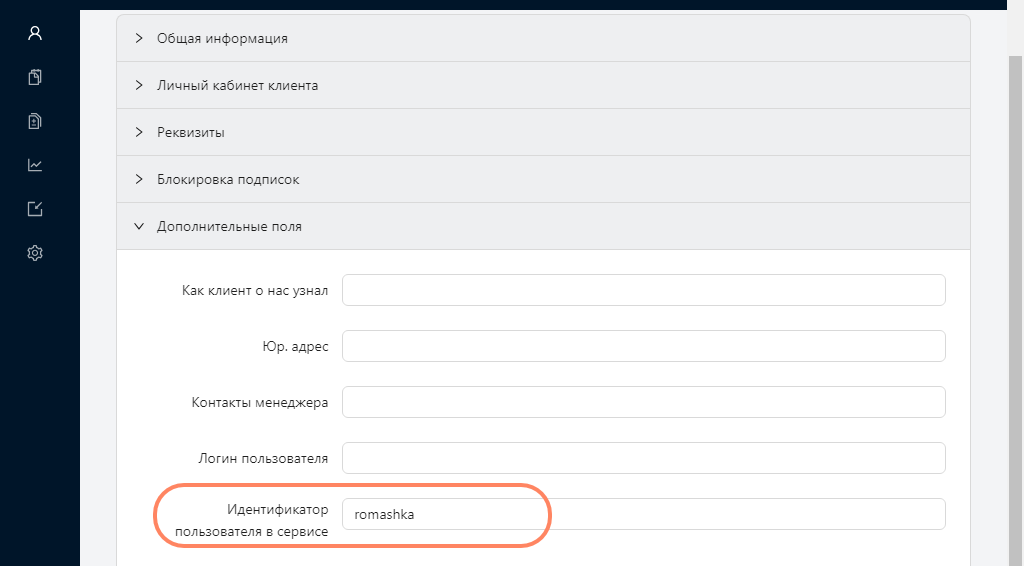
Task: Click the Контакты менеджера label
Action: [x=260, y=403]
